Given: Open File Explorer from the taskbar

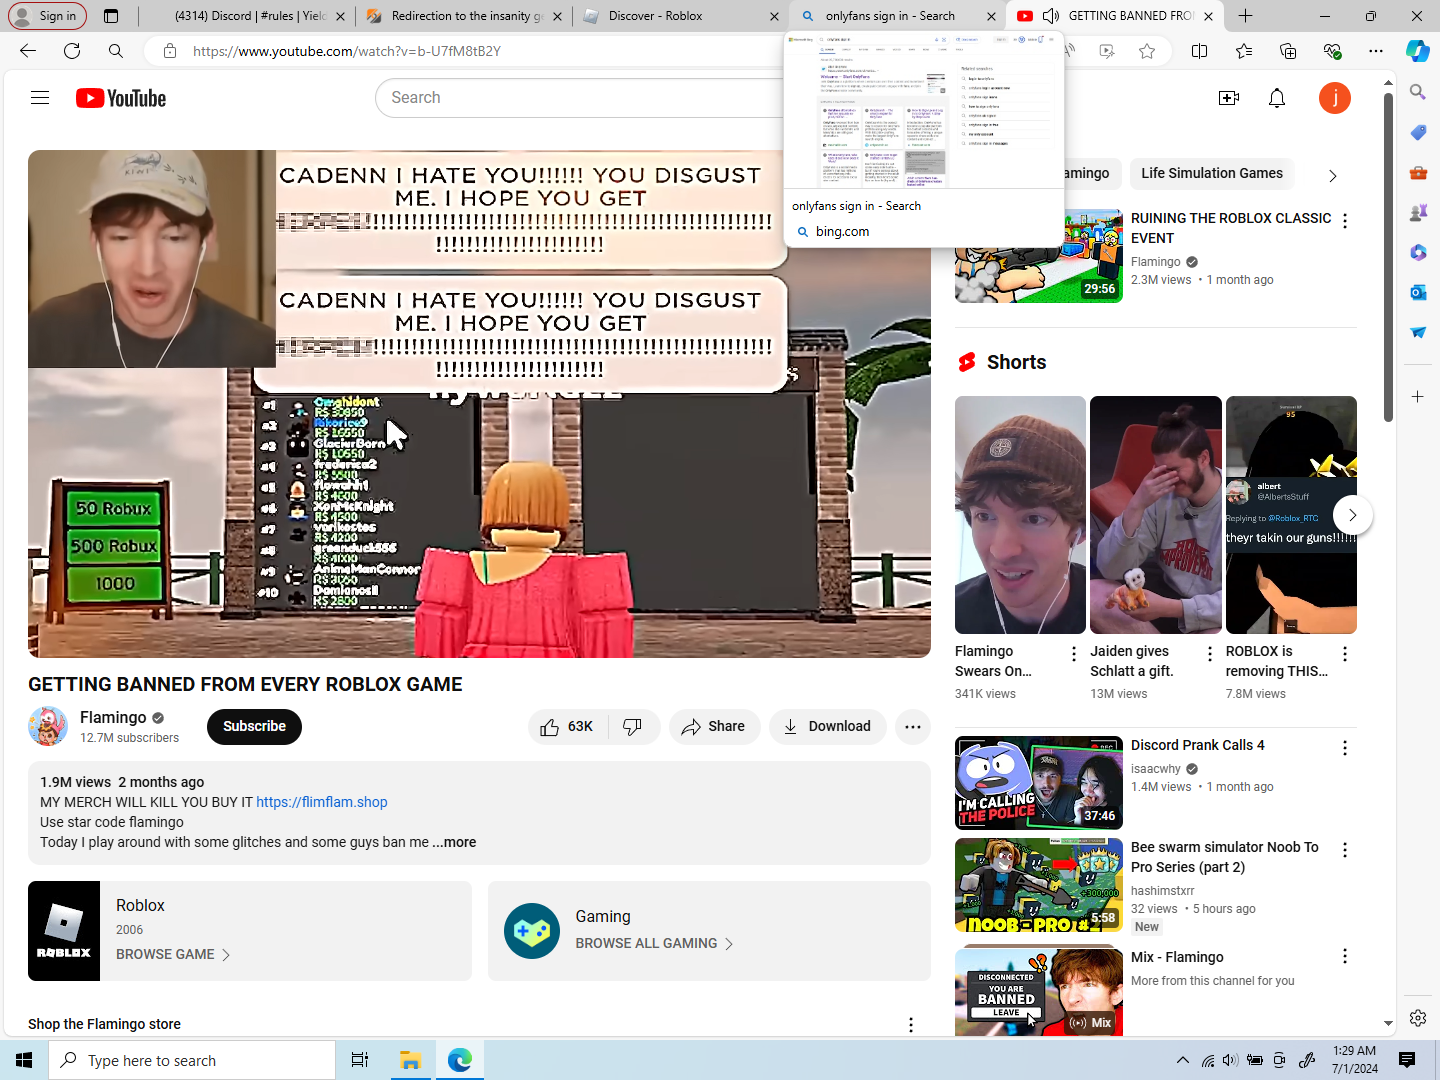Looking at the screenshot, I should (410, 1061).
